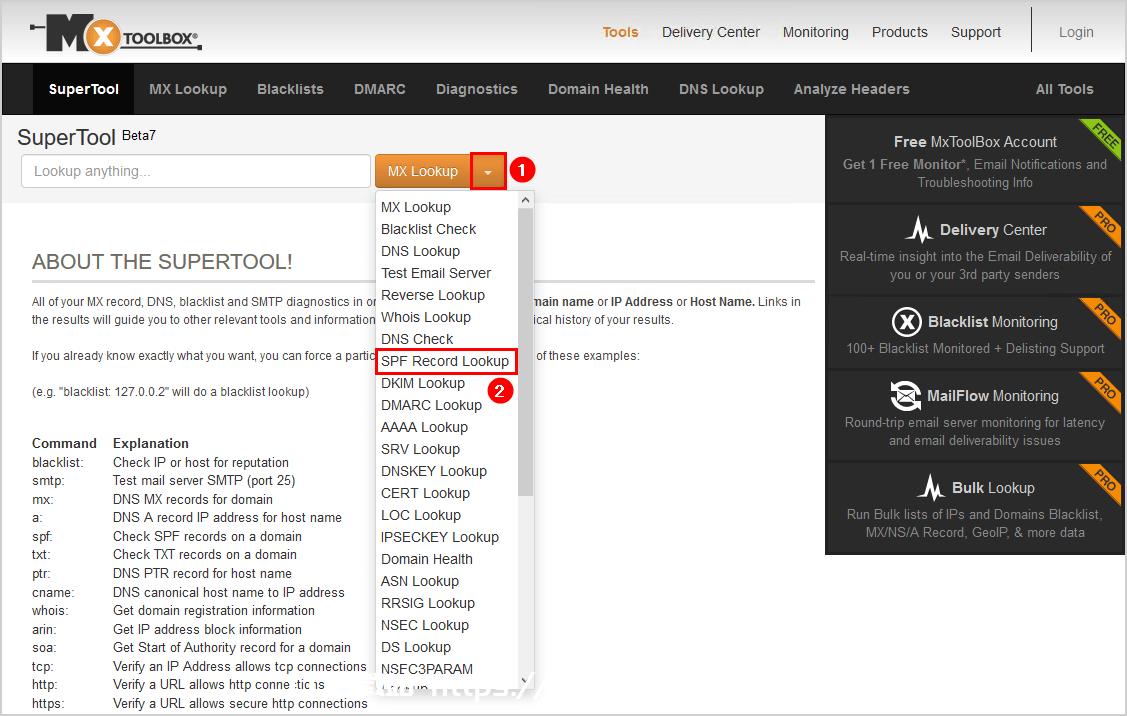Select NSEC Lookup option
The width and height of the screenshot is (1127, 716).
click(x=425, y=625)
